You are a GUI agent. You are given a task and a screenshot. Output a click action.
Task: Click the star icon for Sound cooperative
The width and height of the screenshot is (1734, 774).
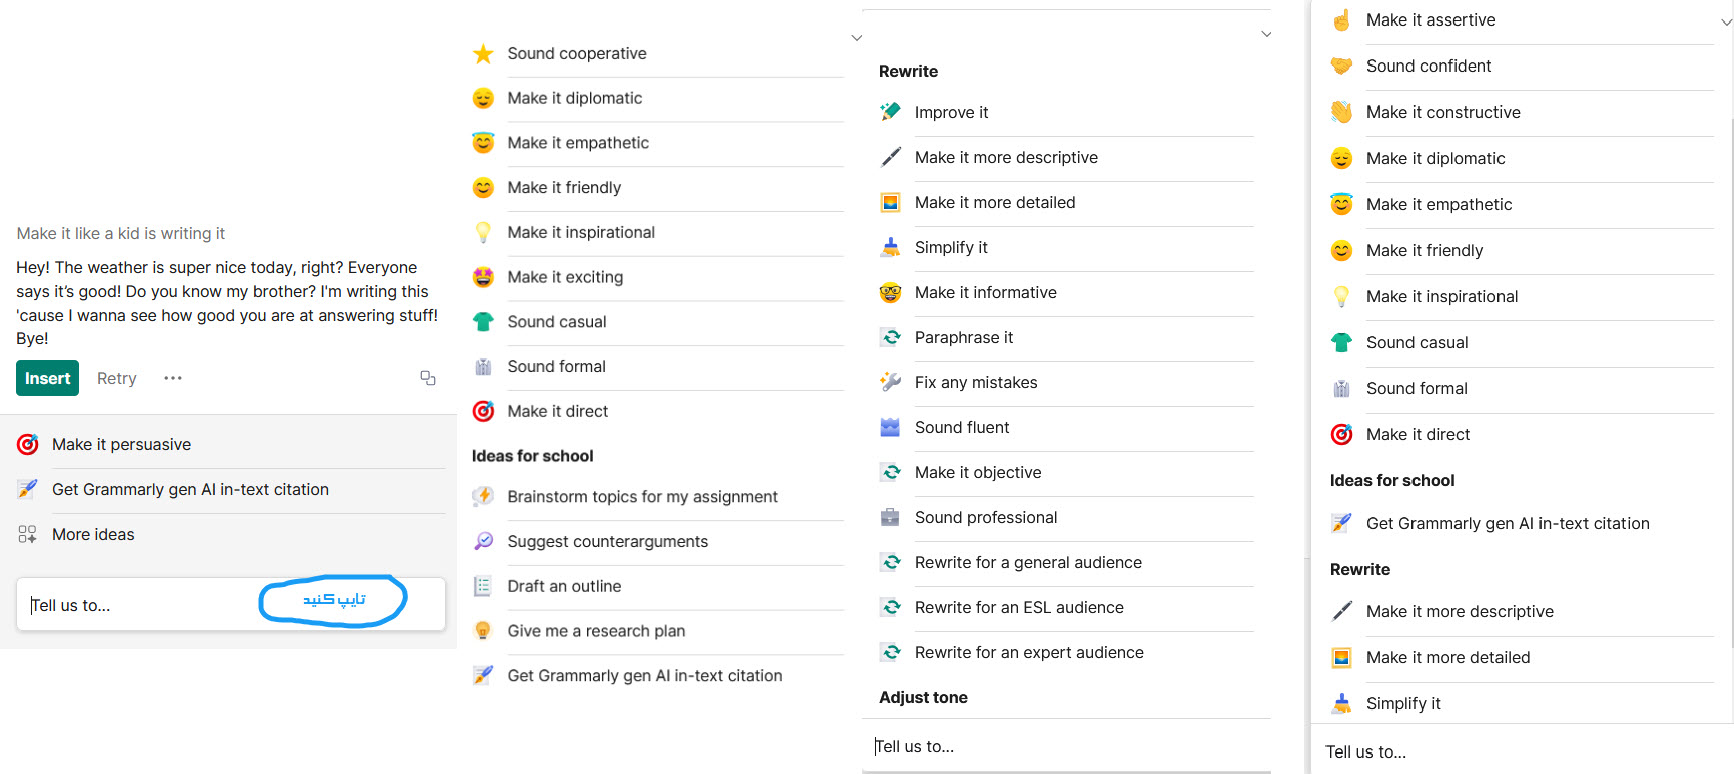(x=483, y=53)
